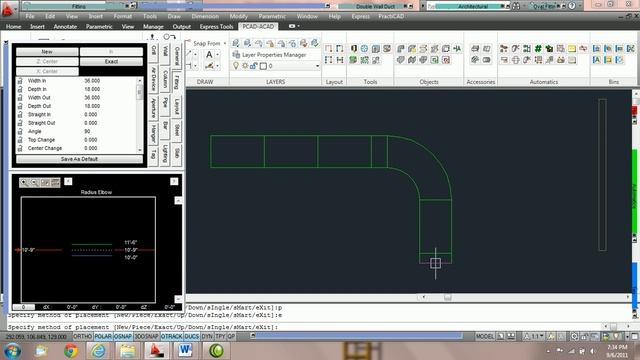Toggle 3DOSNAP in status bar

click(147, 336)
